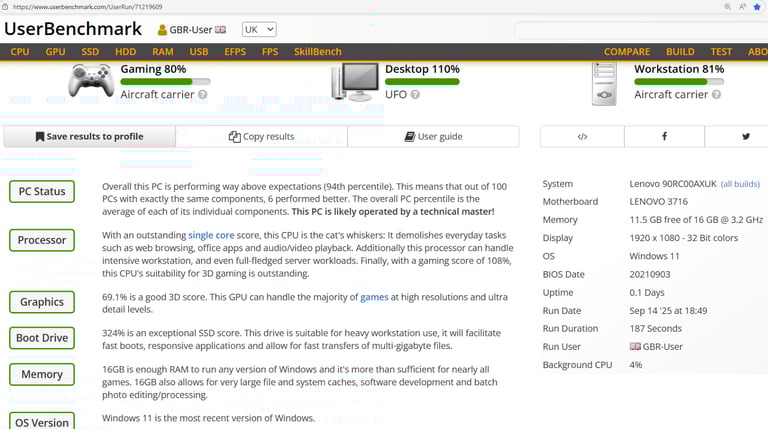768x429 pixels.
Task: Click the read aloud icon in address bar
Action: [743, 7]
